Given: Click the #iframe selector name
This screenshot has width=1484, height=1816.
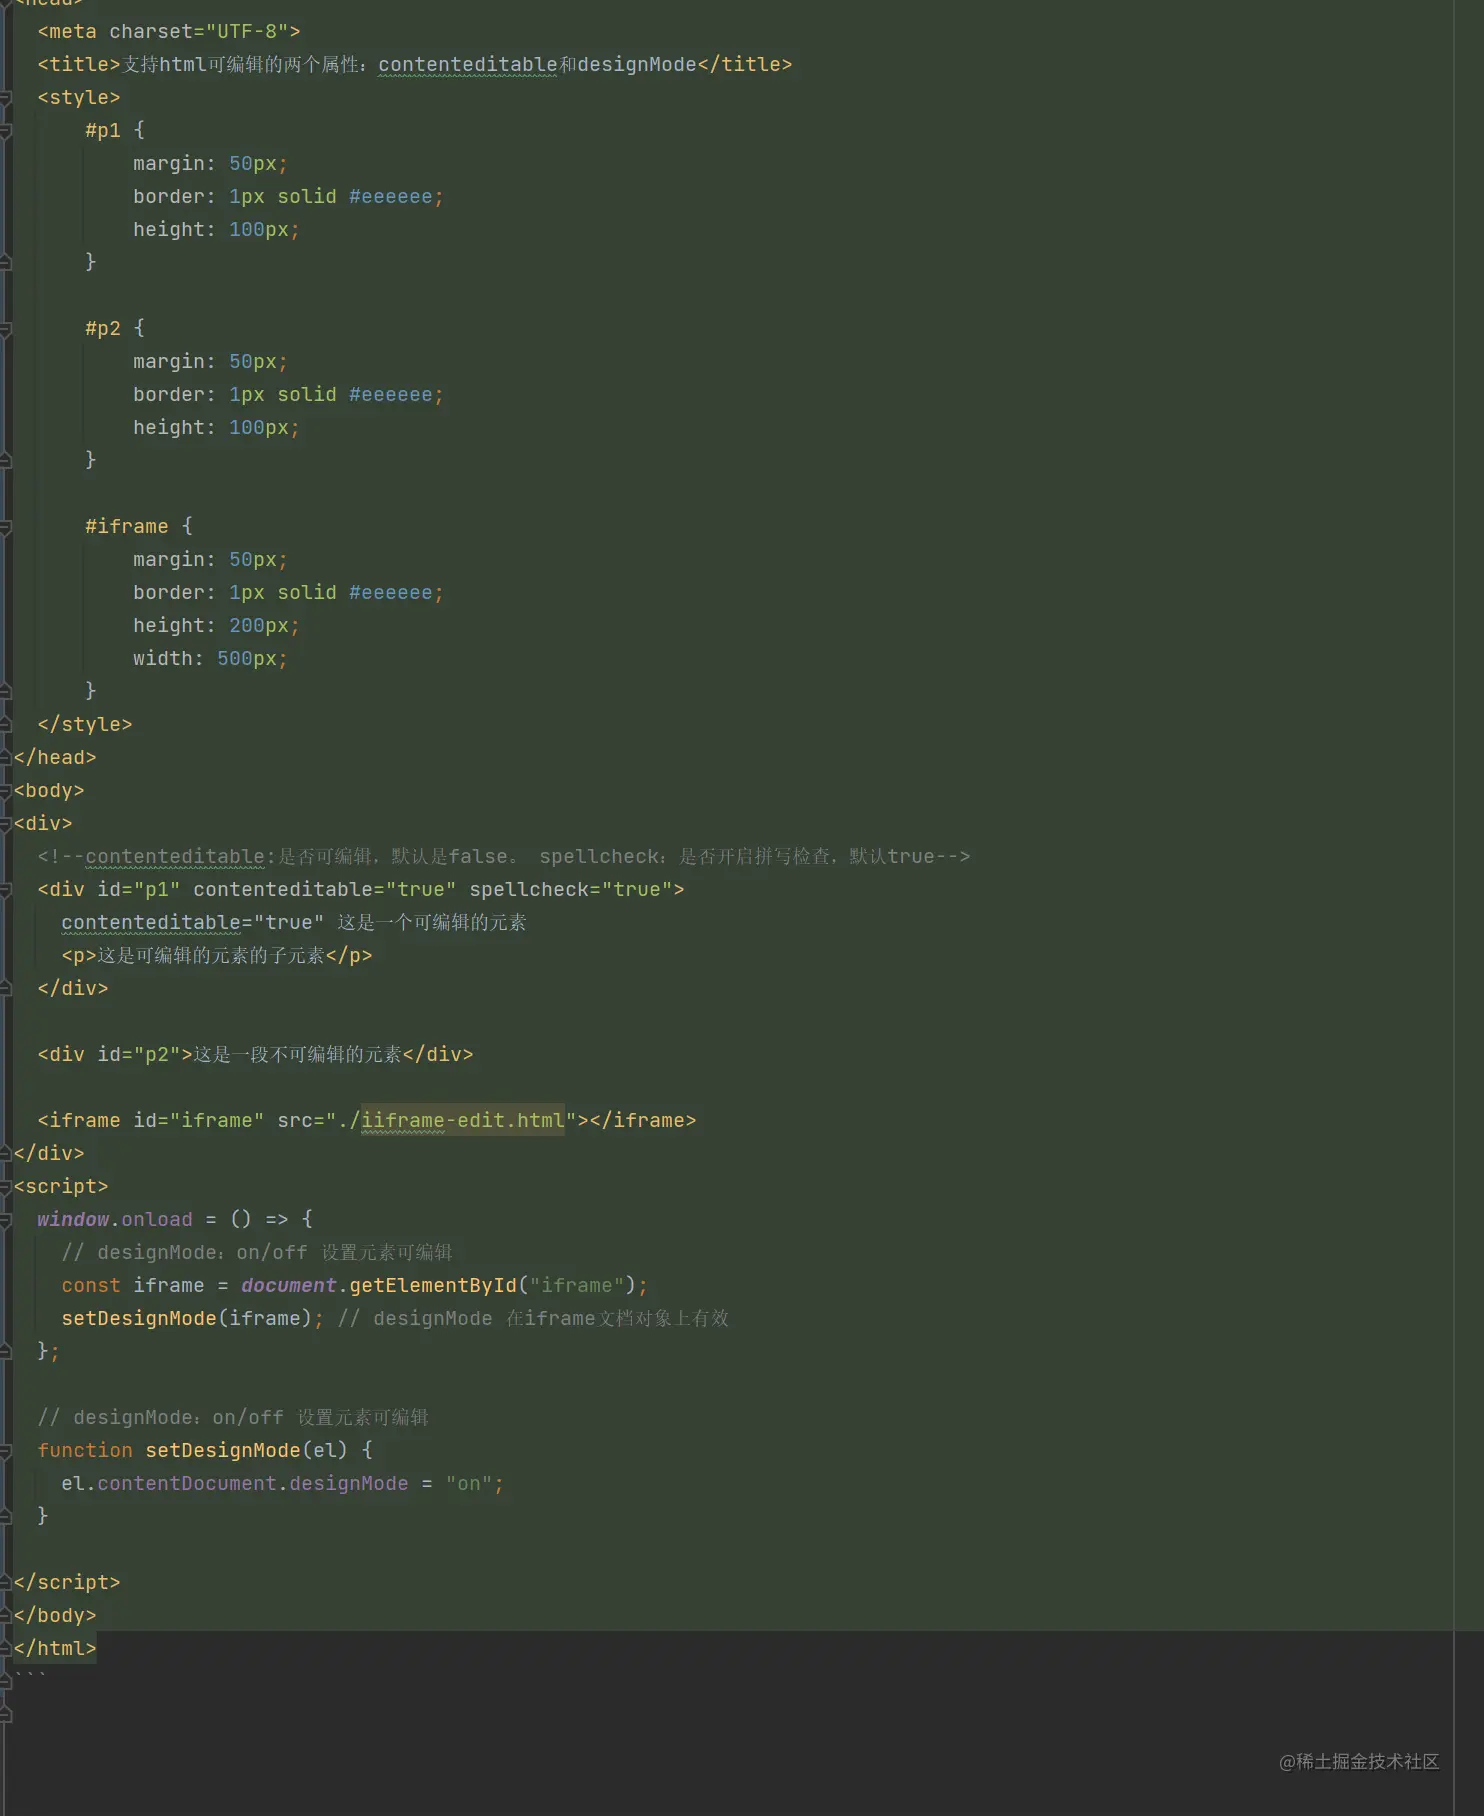Looking at the screenshot, I should [127, 526].
